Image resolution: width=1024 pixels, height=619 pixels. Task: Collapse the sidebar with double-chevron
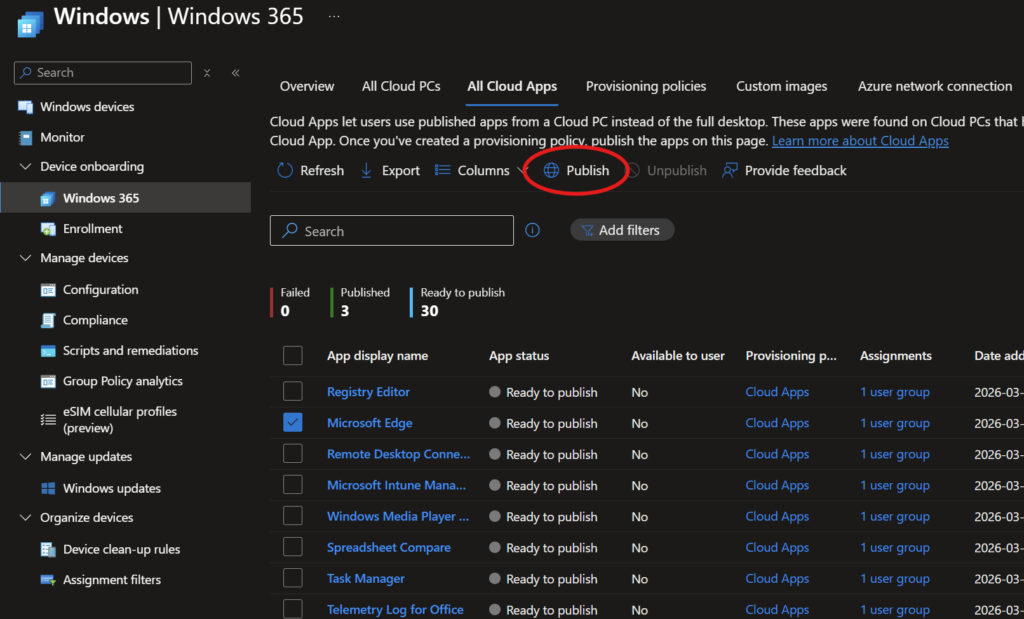[236, 73]
